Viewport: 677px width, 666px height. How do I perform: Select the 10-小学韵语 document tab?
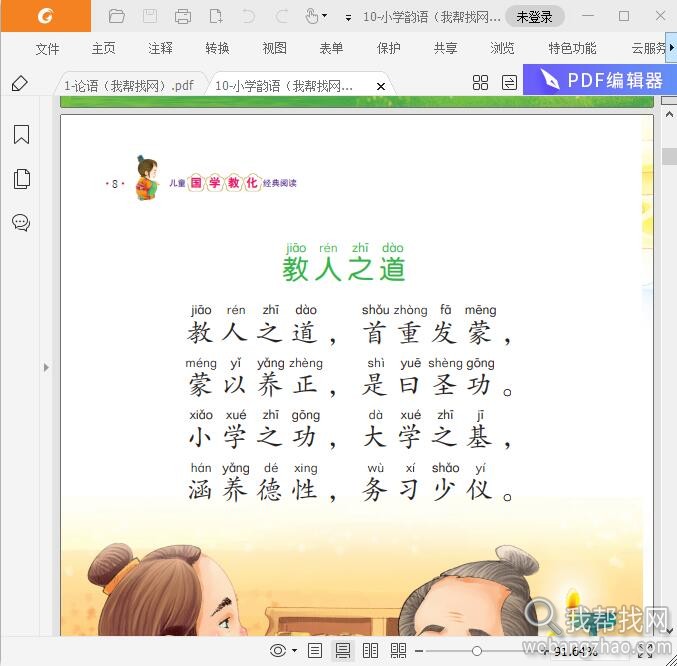(284, 86)
